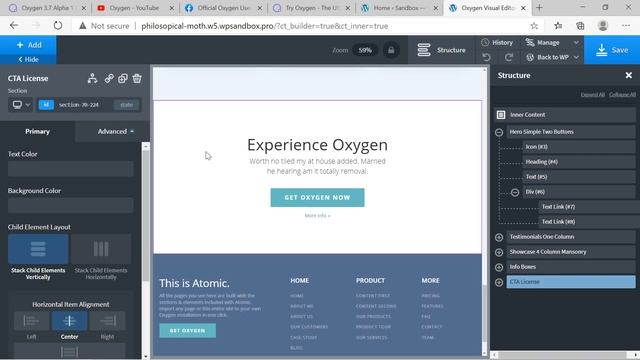640x360 pixels.
Task: Bookmark this page with star icon
Action: pyautogui.click(x=534, y=26)
